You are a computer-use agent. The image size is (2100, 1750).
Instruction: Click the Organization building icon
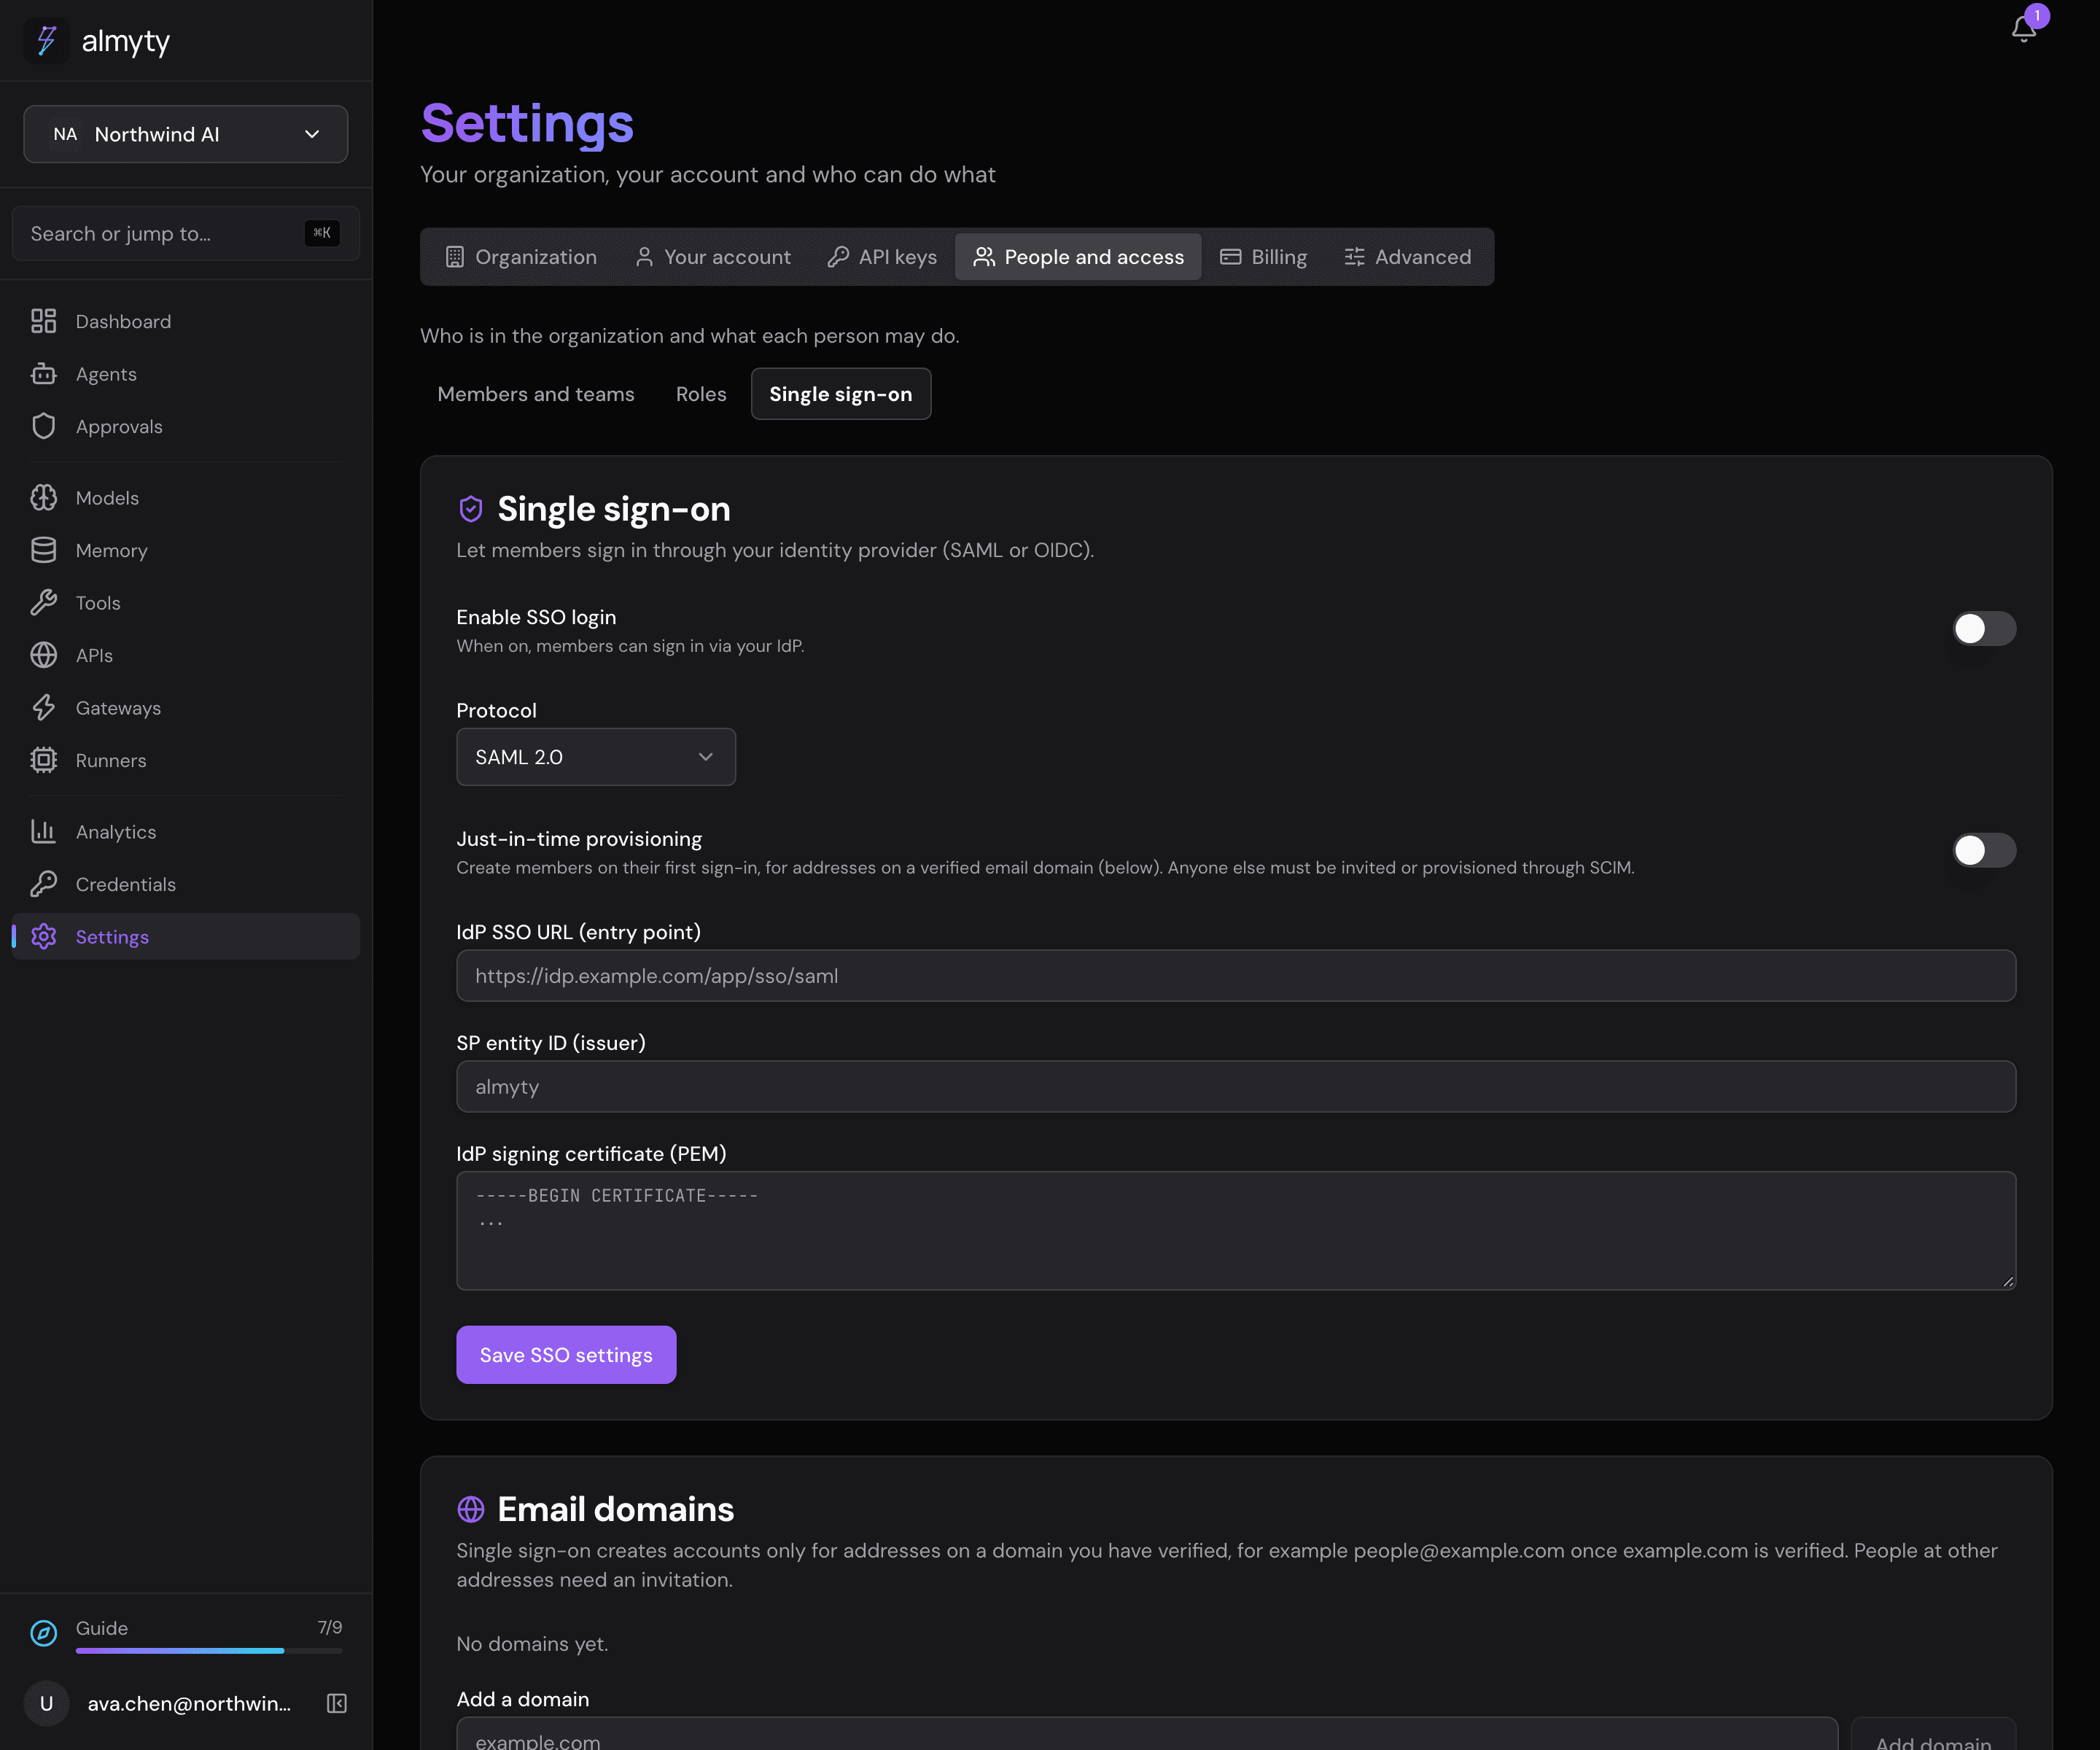tap(454, 257)
